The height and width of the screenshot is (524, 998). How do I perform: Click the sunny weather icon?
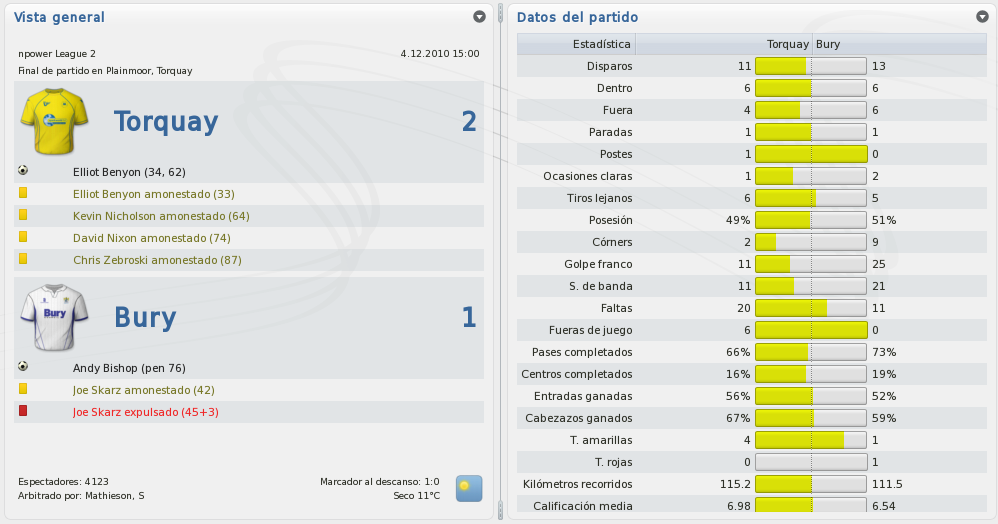[x=468, y=488]
